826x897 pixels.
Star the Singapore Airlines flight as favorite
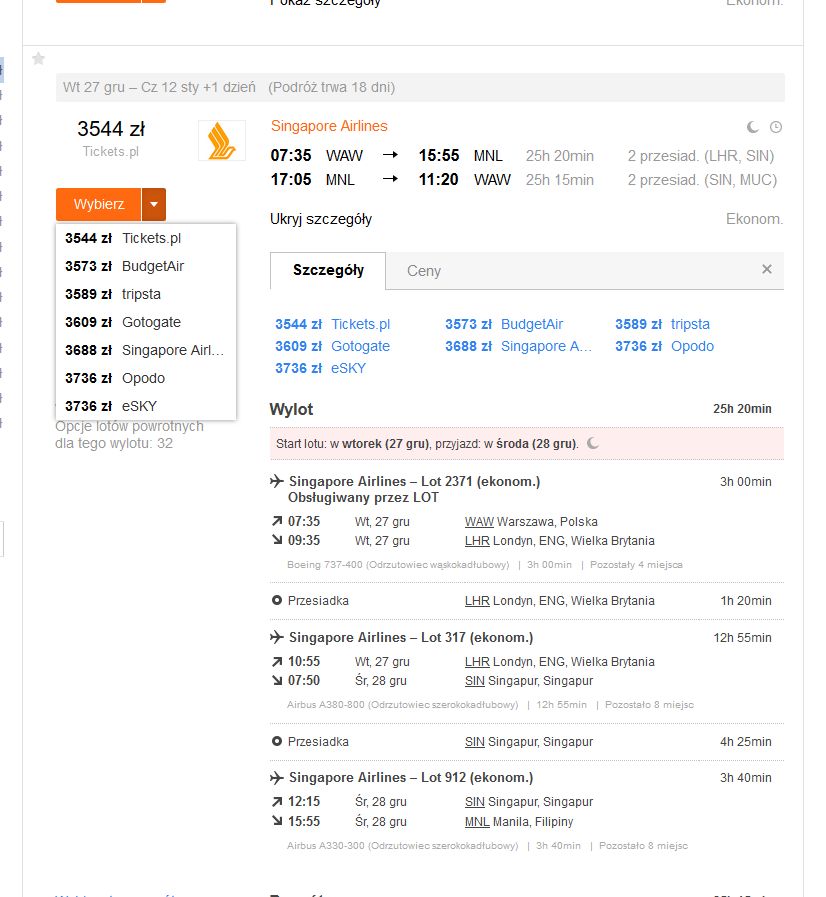(38, 58)
